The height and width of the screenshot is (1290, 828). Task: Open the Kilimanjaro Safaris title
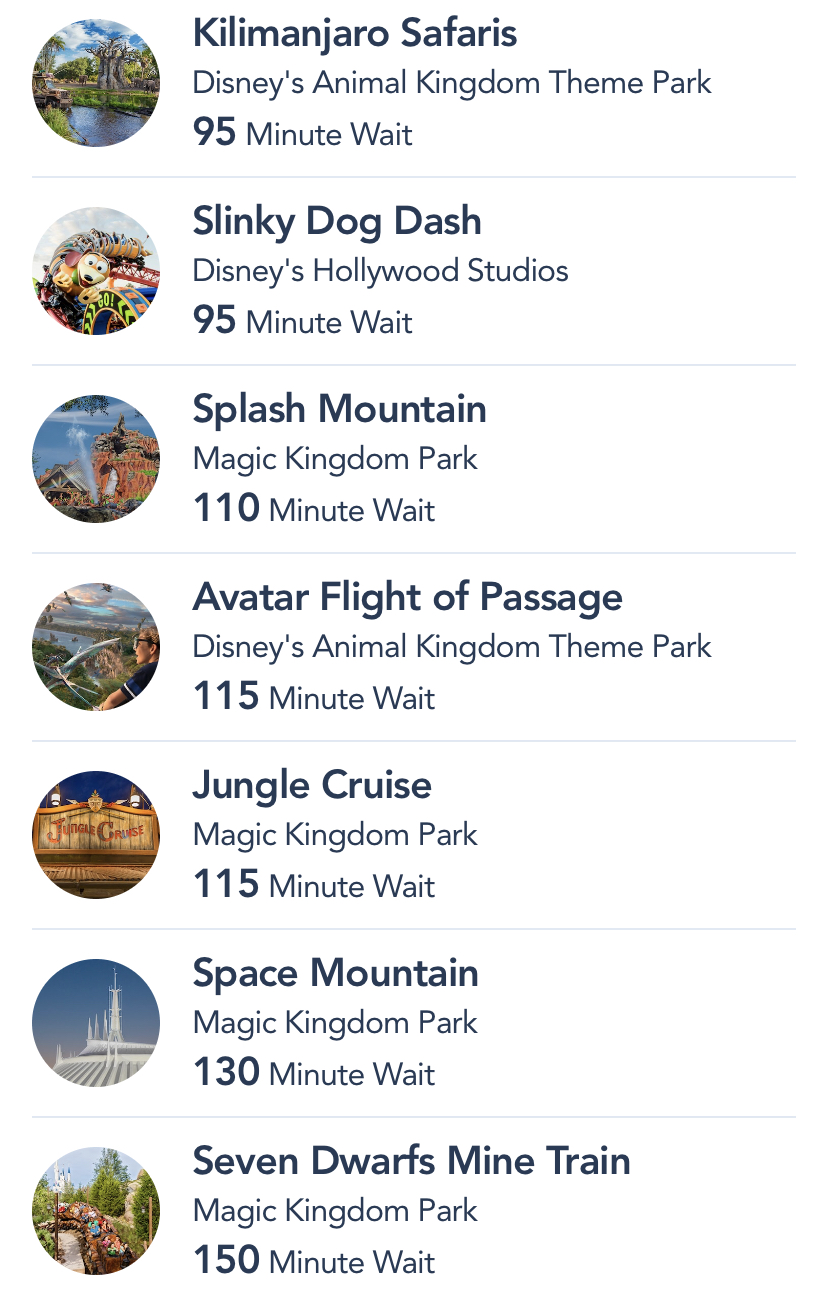355,34
